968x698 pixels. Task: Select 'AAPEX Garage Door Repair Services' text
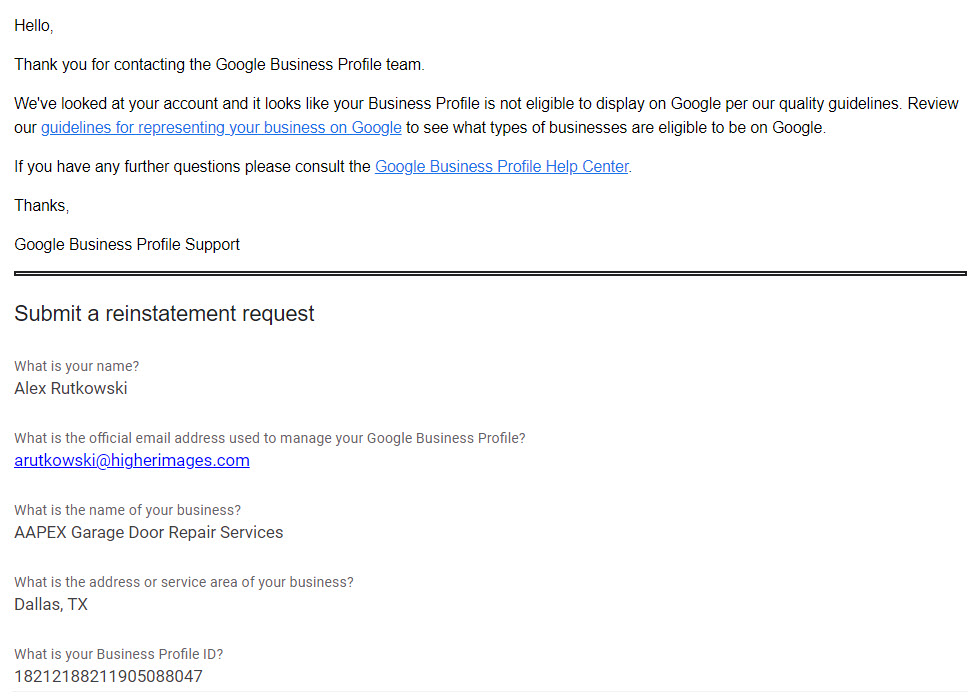click(149, 532)
